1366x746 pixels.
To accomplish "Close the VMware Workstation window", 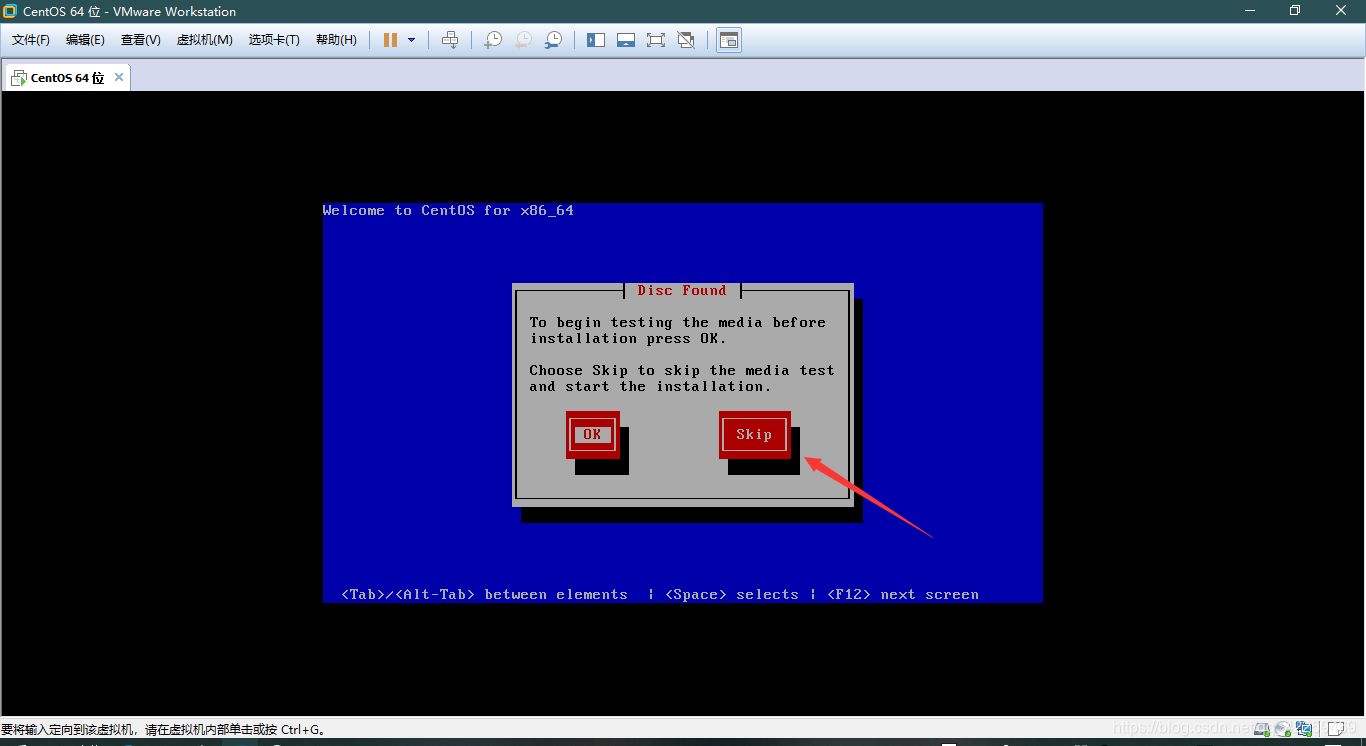I will (1342, 11).
